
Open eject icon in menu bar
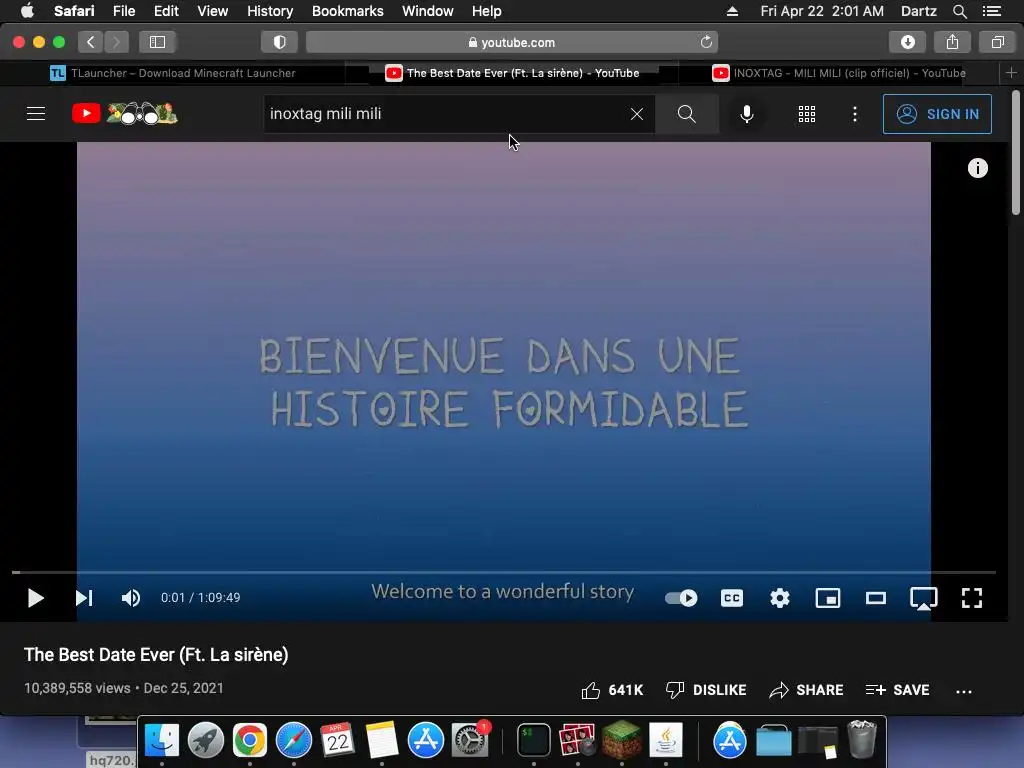pyautogui.click(x=732, y=11)
